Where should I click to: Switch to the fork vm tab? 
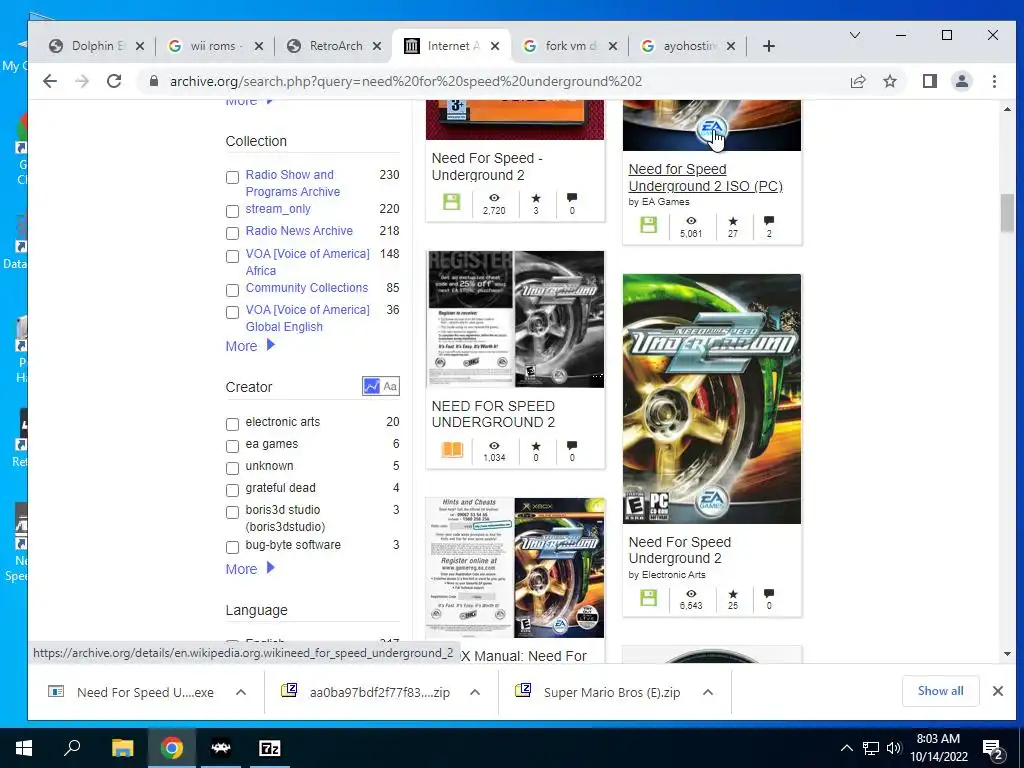(569, 46)
